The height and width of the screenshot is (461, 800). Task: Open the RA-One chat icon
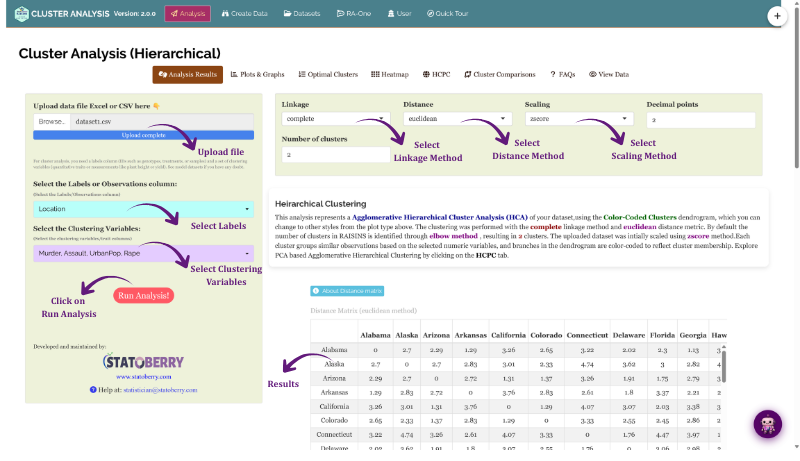[340, 14]
